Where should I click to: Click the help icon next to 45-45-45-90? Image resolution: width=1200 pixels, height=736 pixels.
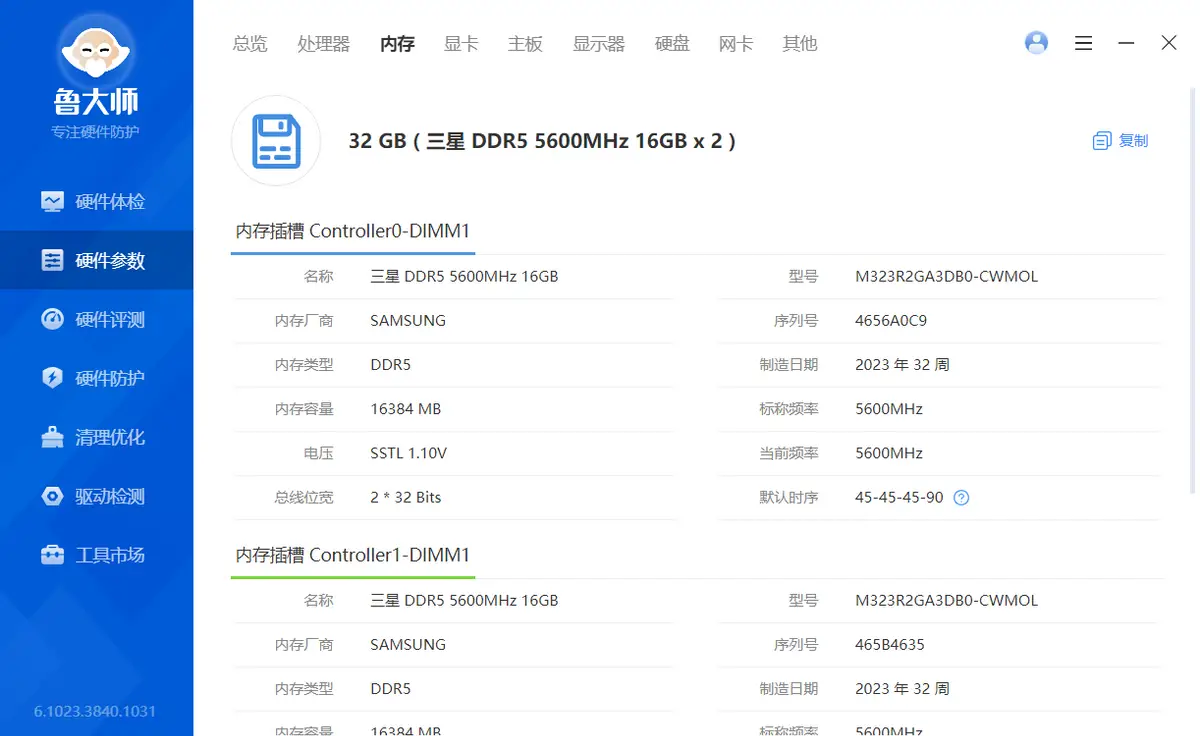[961, 497]
